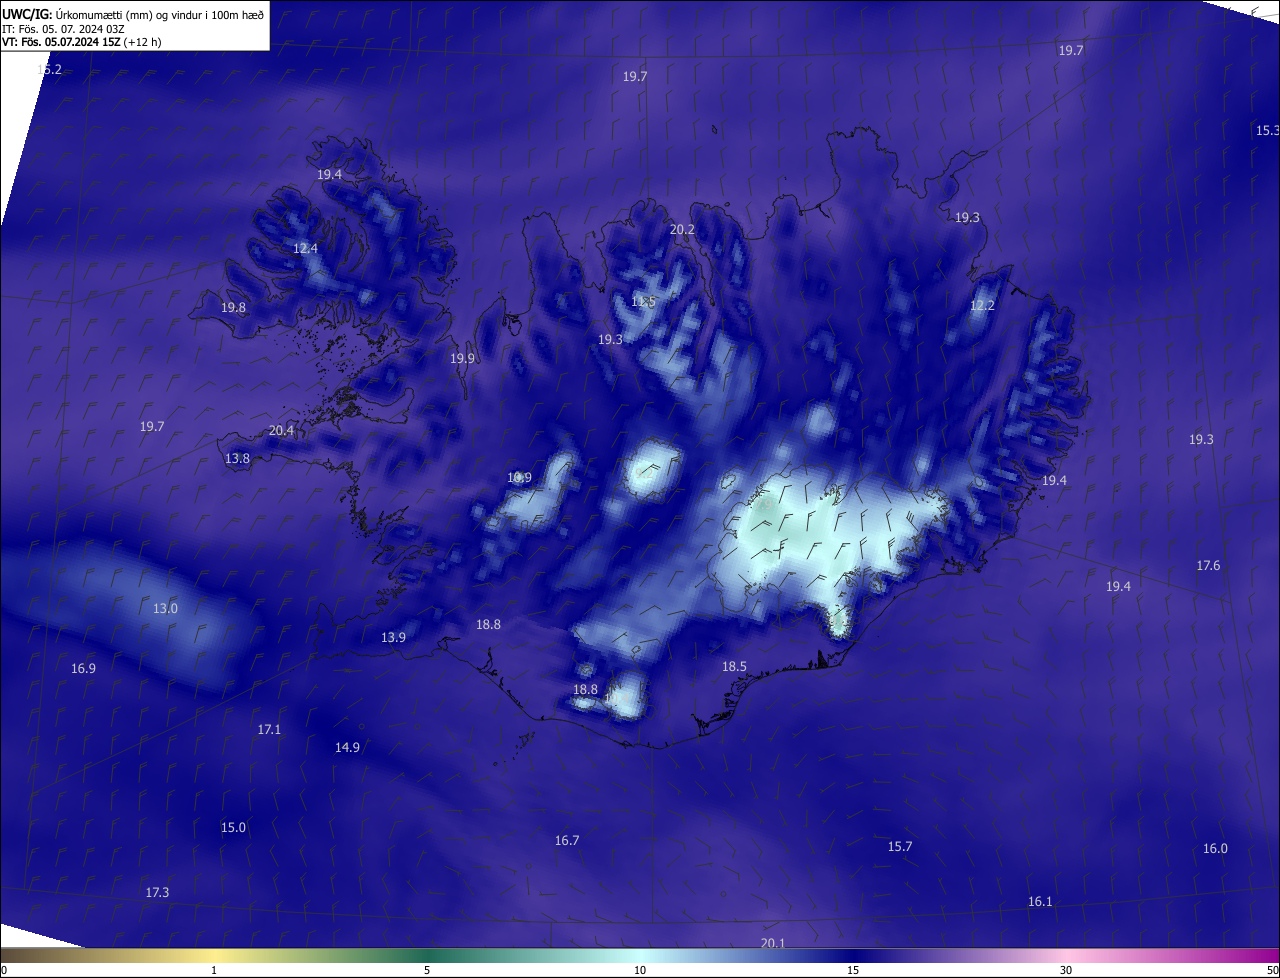Select the 16.9 map value
This screenshot has width=1280, height=978.
(x=83, y=669)
